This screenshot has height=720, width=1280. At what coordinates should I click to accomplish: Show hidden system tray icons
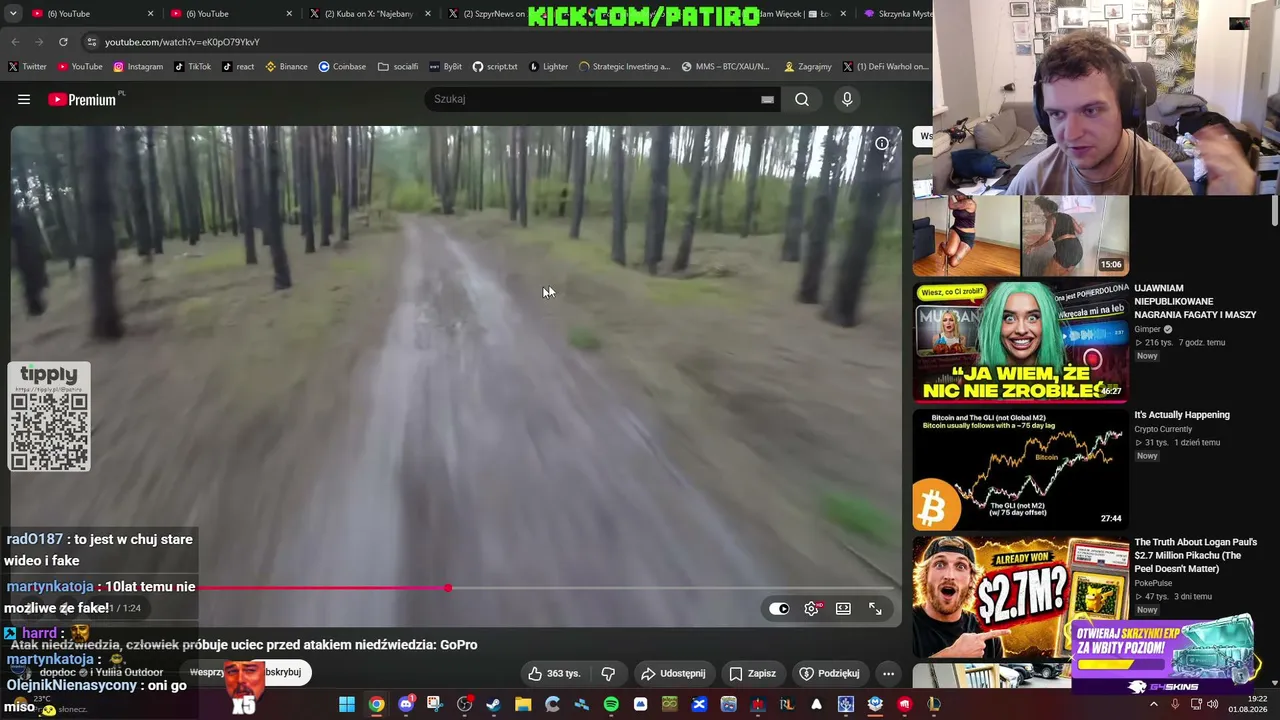[1153, 704]
